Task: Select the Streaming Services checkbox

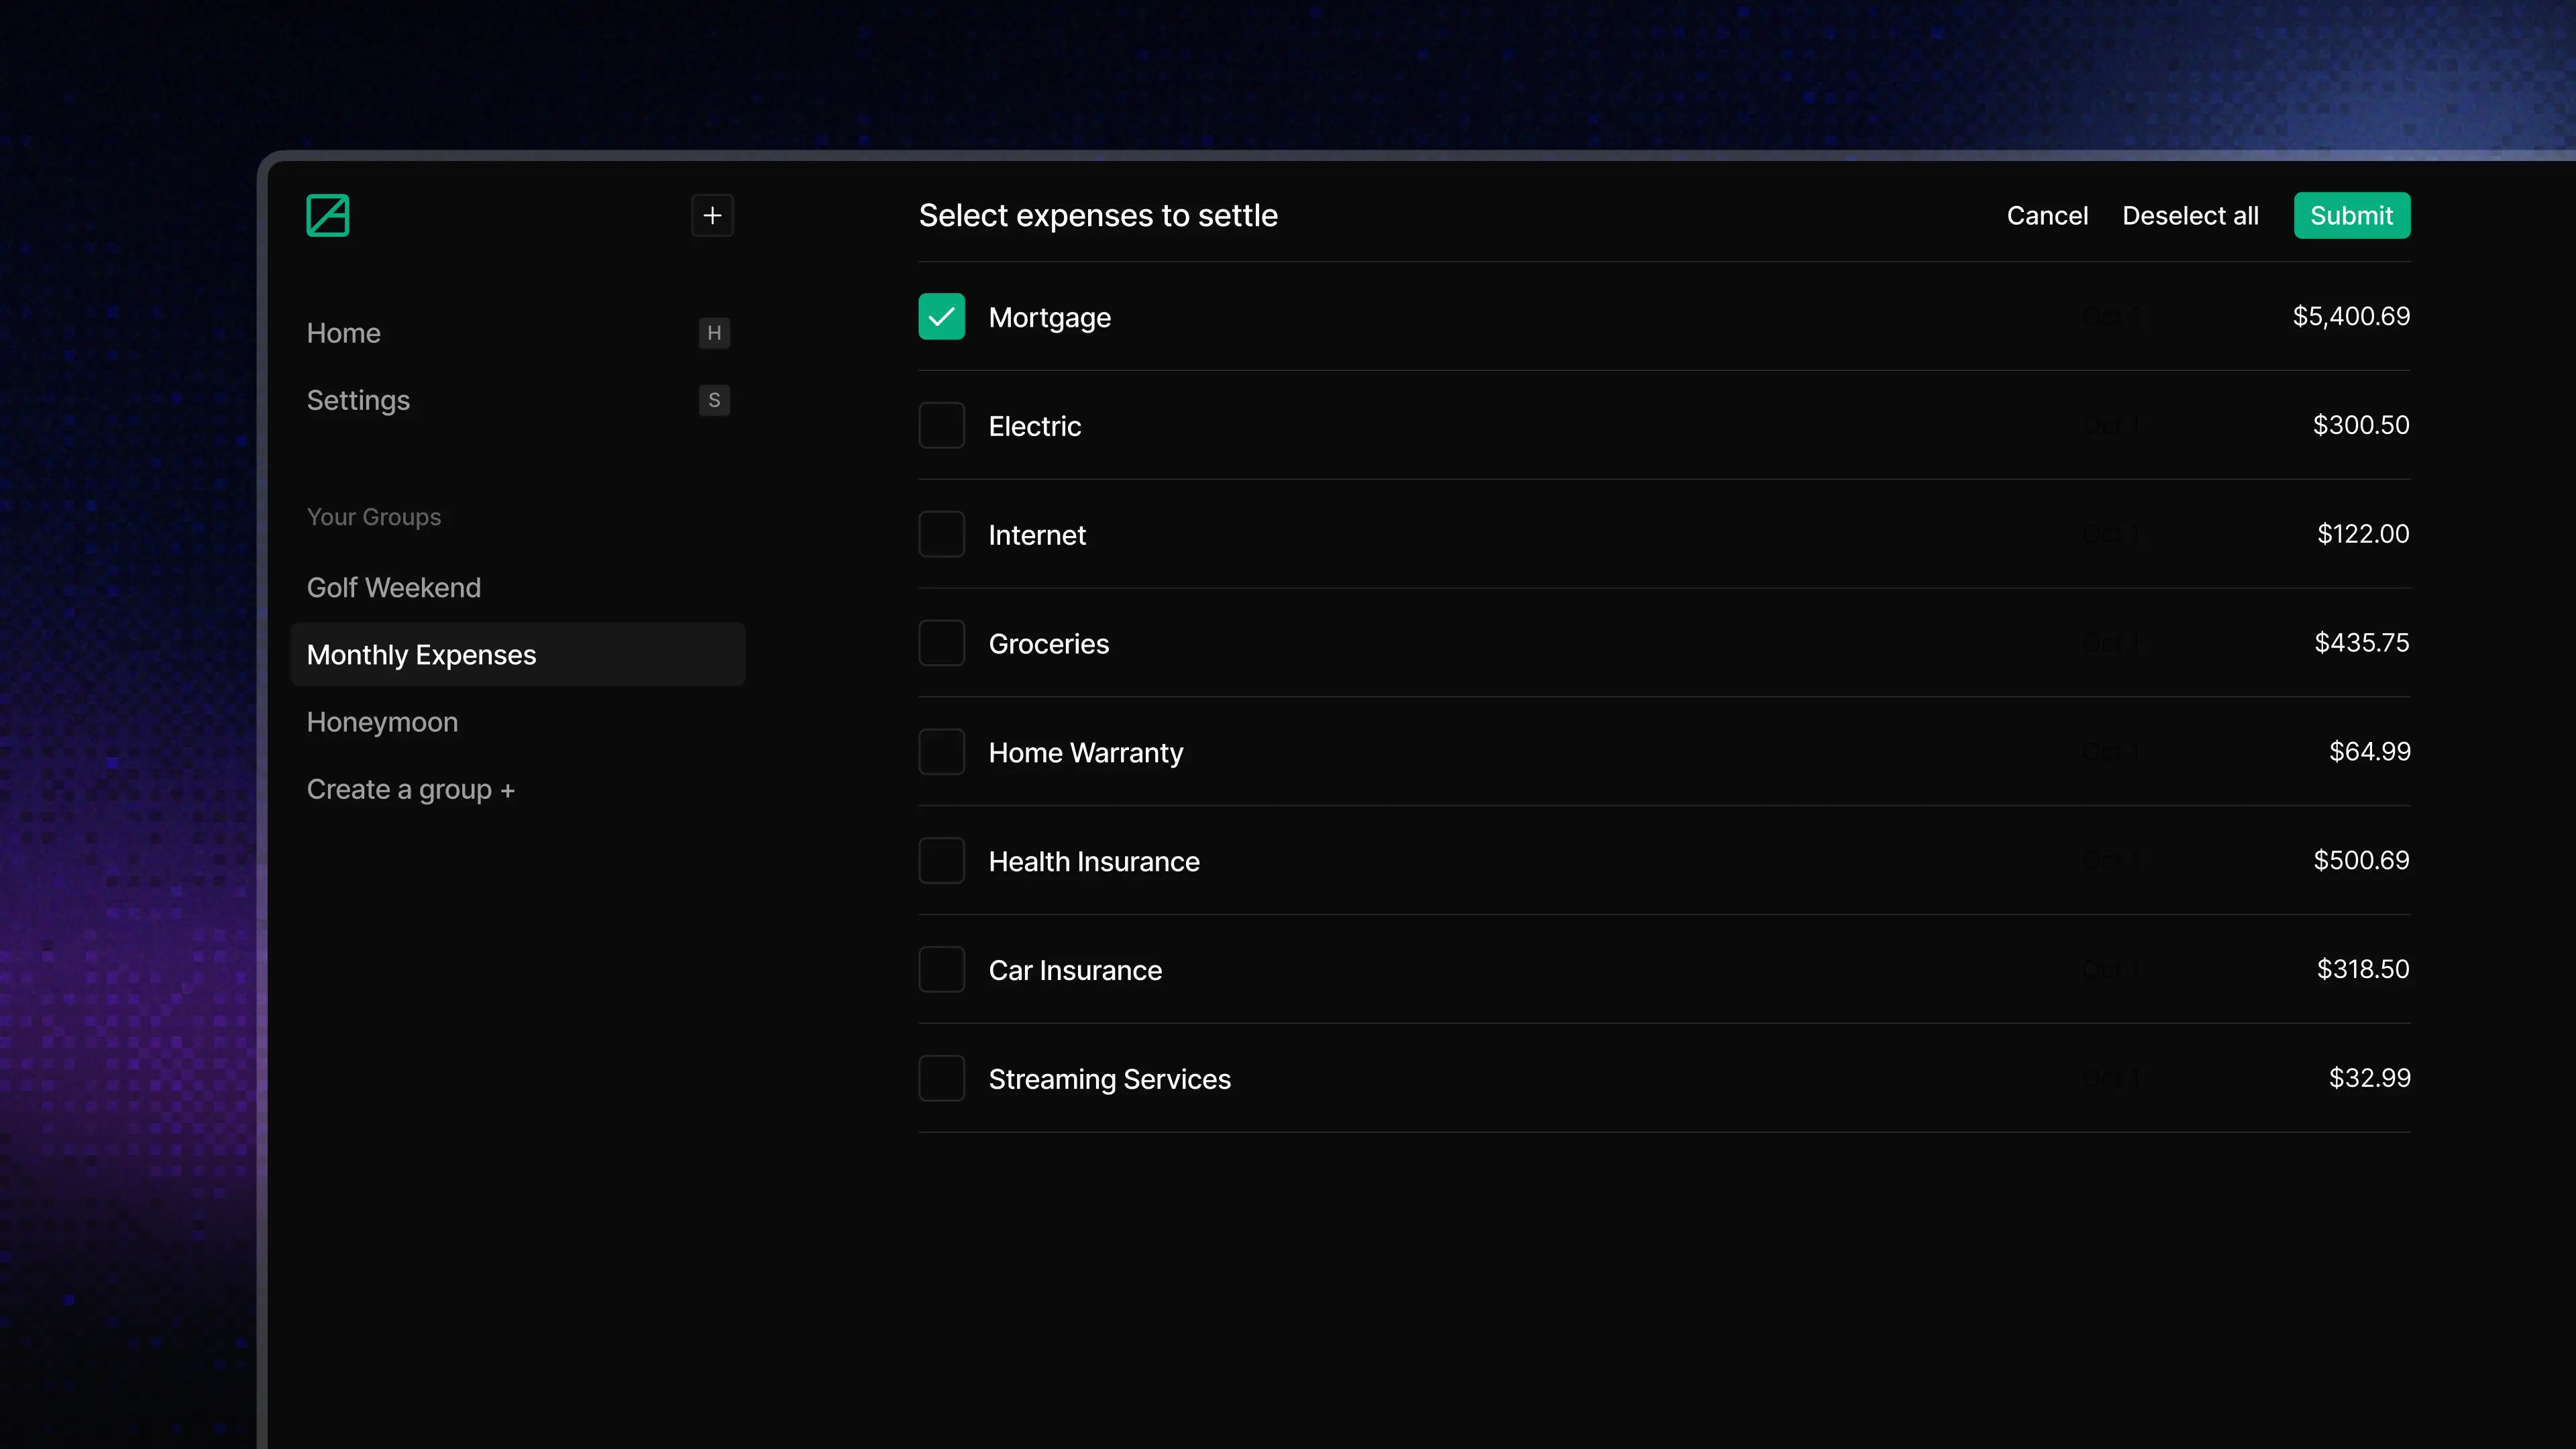Action: (941, 1078)
